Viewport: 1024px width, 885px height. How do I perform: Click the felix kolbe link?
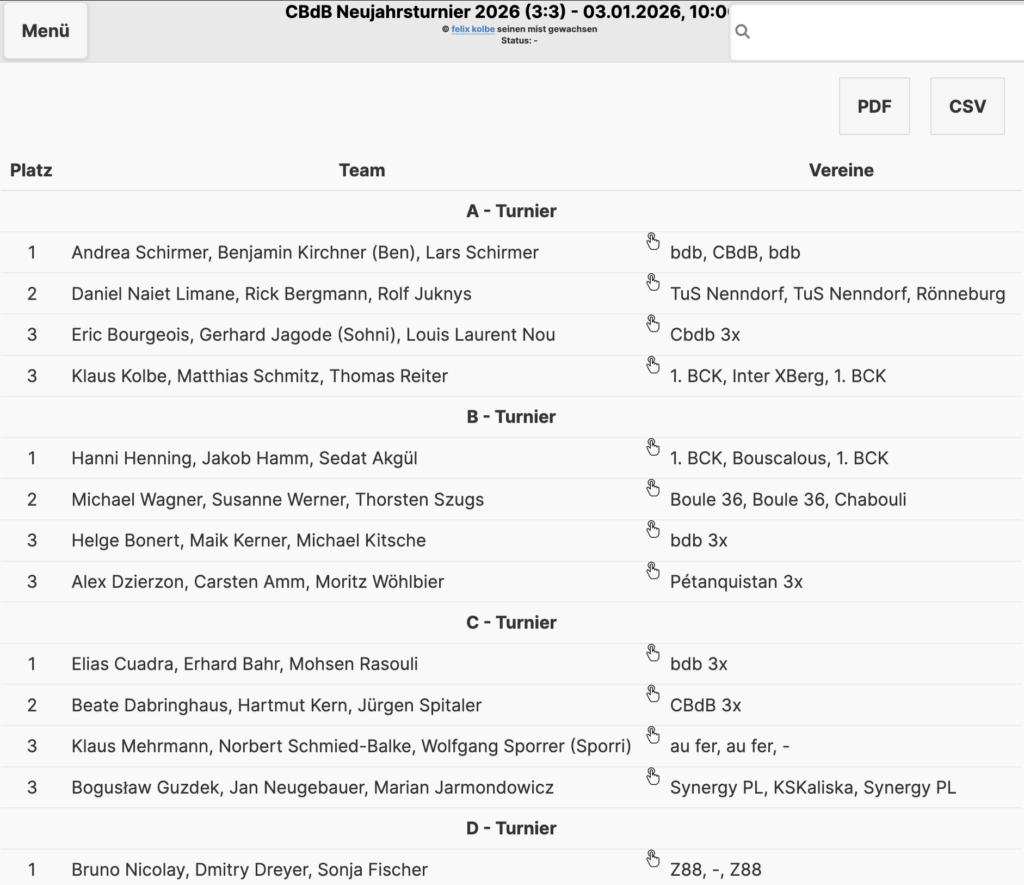473,30
